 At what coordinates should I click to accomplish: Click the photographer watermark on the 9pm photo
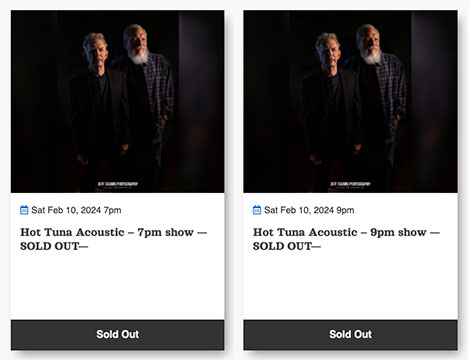point(350,185)
